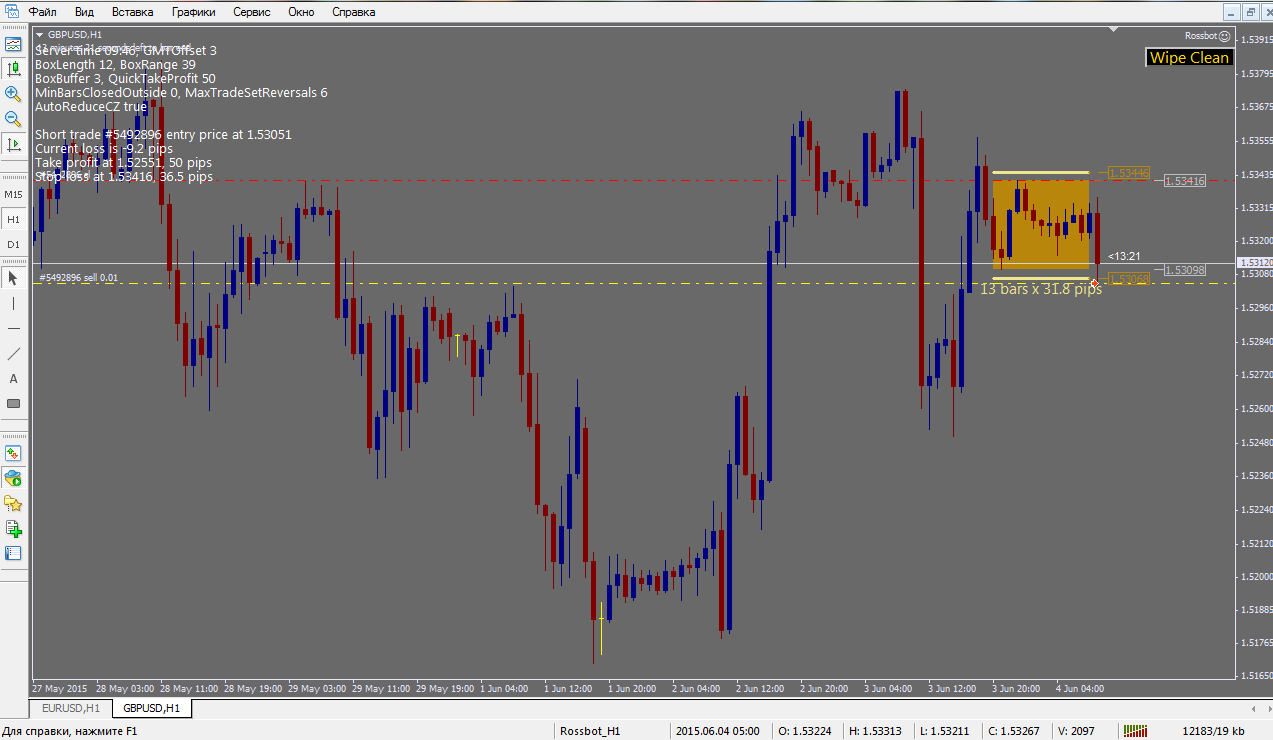This screenshot has width=1273, height=740.
Task: Open the Справка menu
Action: click(353, 12)
